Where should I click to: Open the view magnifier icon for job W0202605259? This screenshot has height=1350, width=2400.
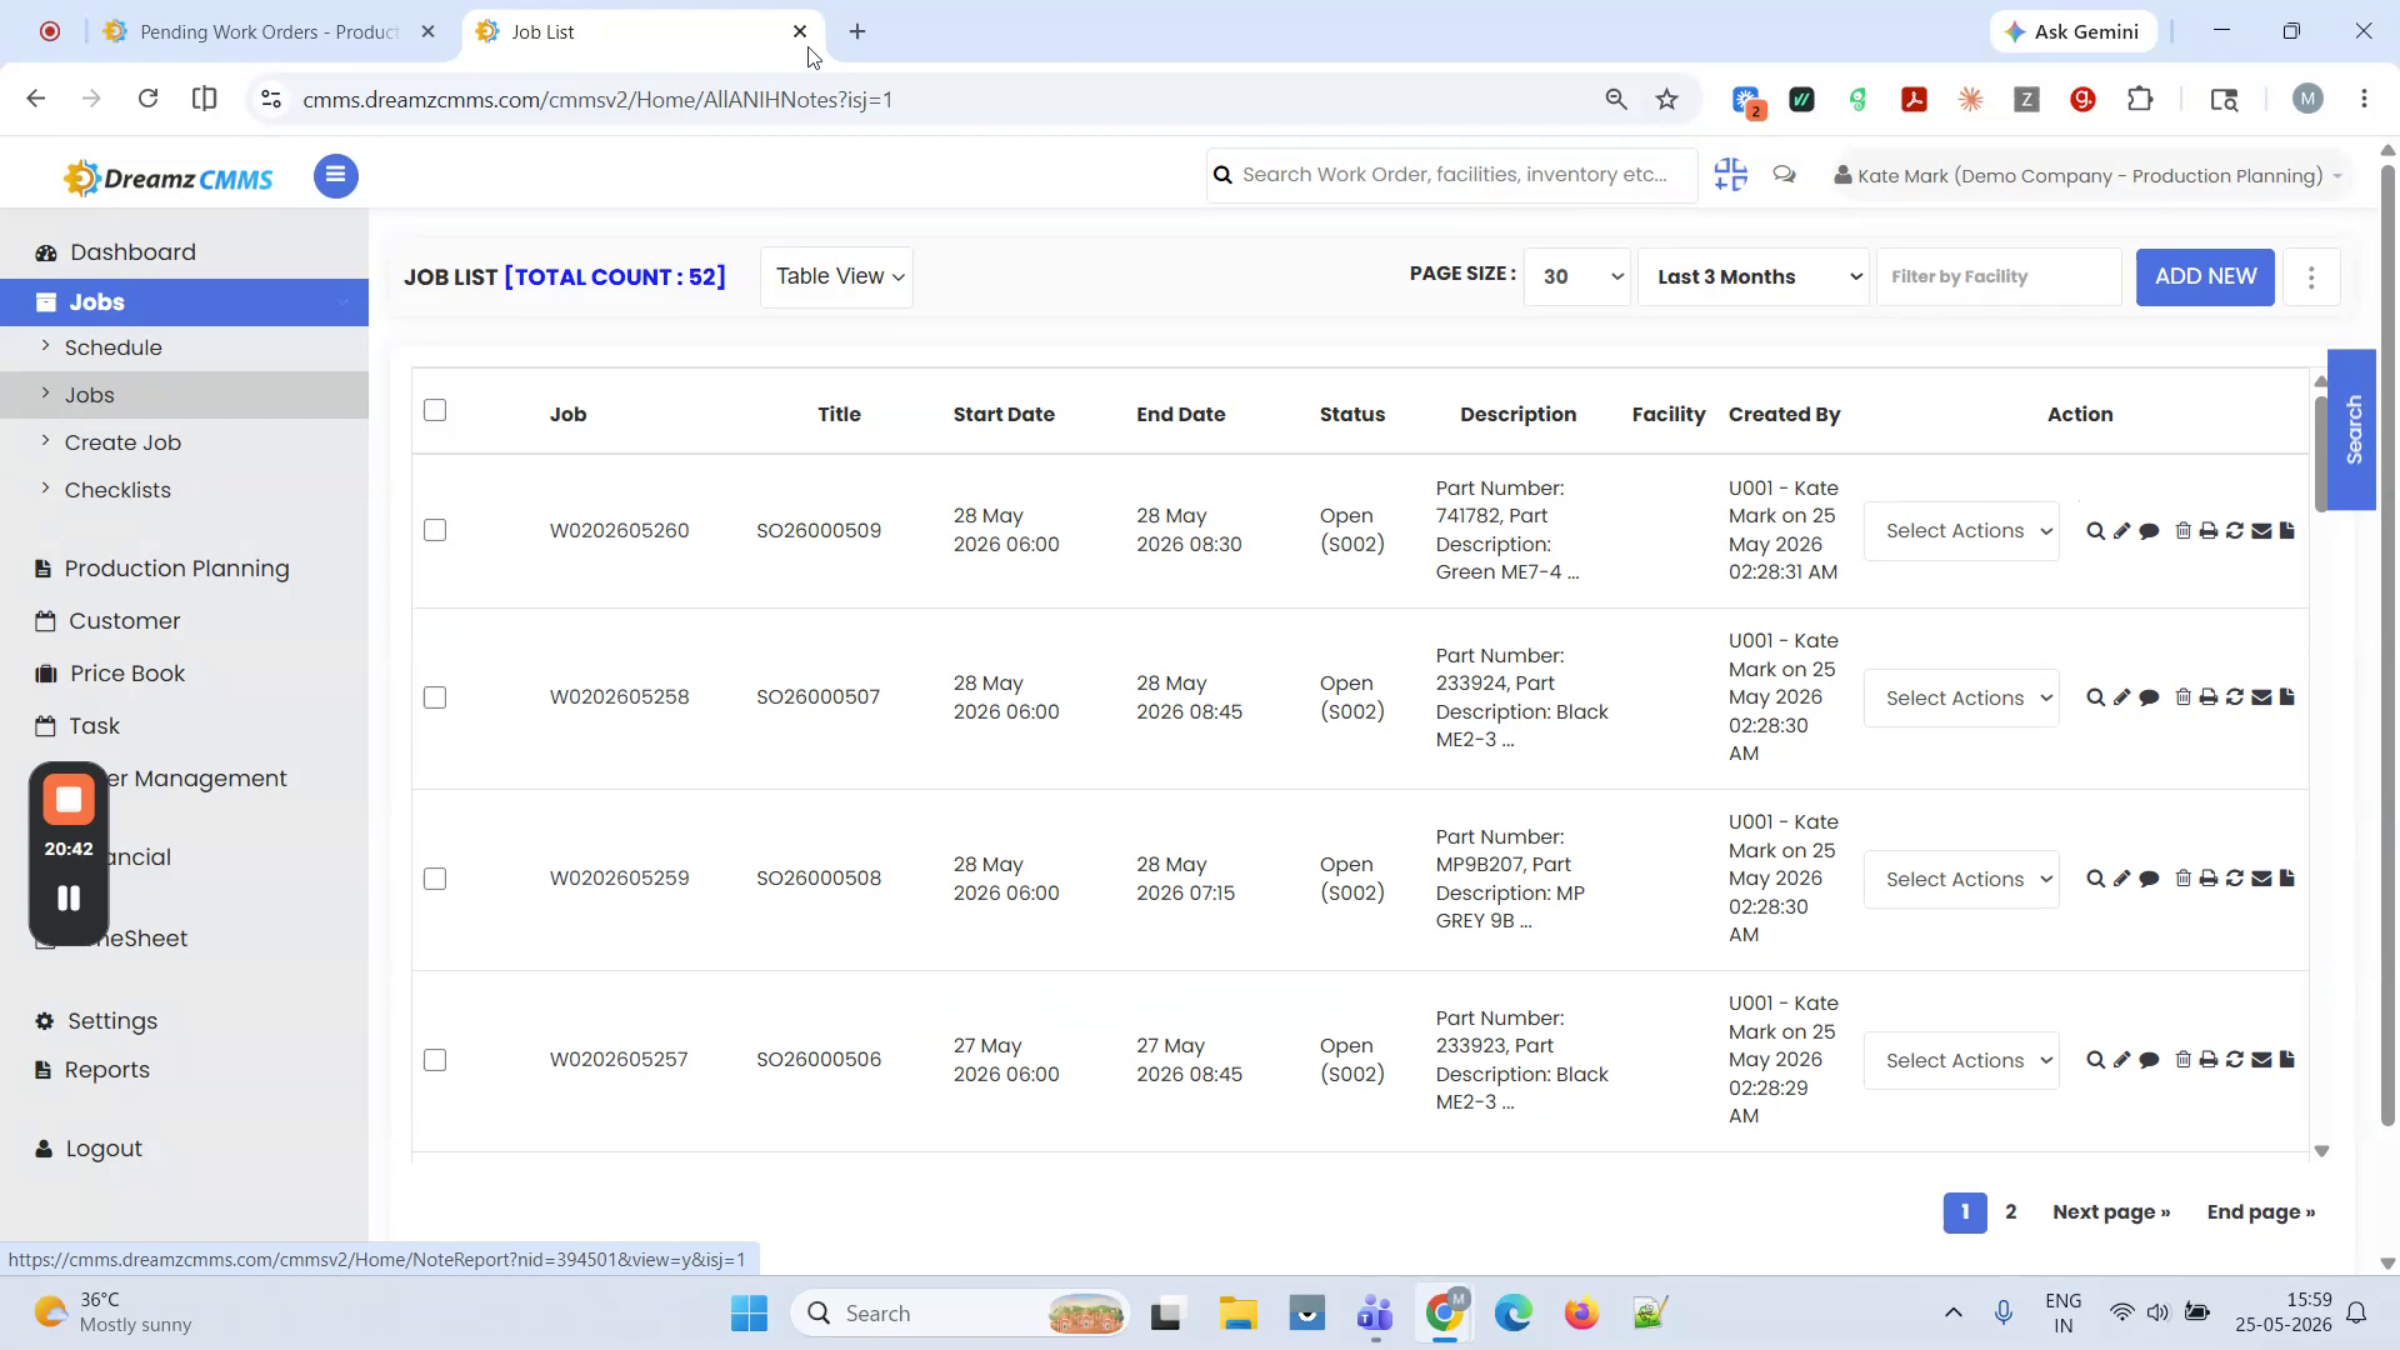pyautogui.click(x=2095, y=879)
